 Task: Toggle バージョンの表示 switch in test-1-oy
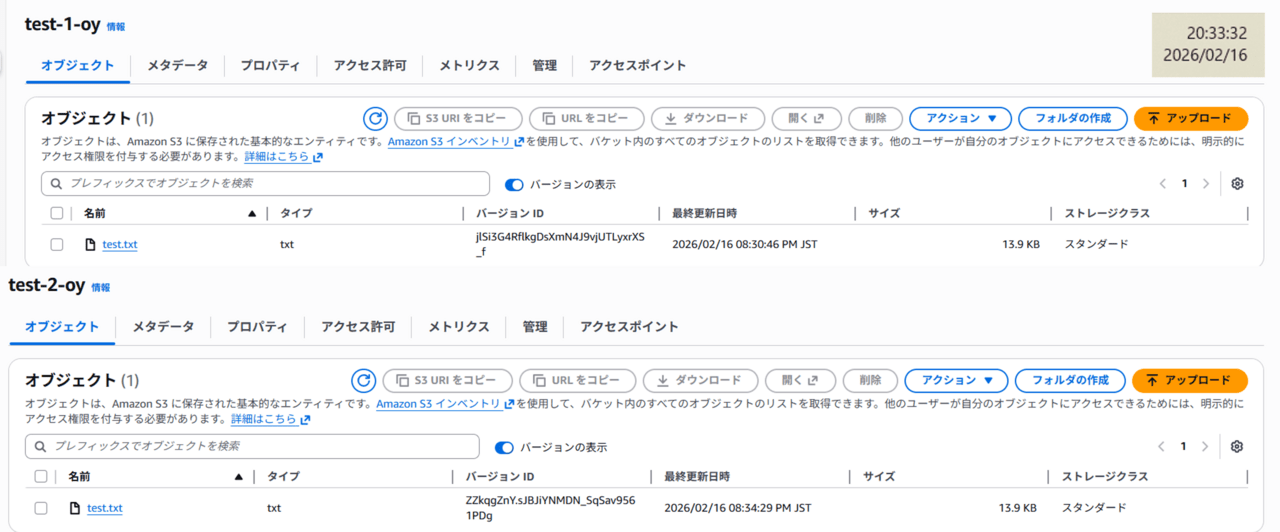tap(514, 185)
